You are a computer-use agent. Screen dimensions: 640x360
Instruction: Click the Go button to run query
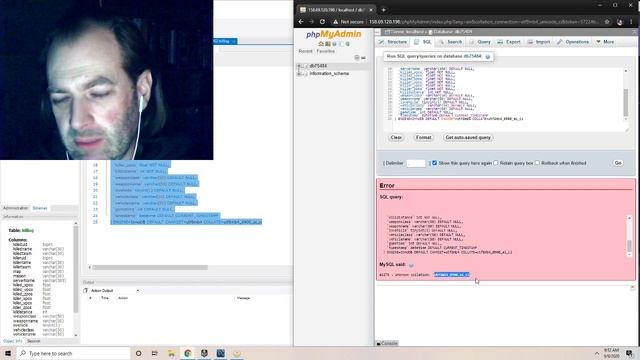pos(618,163)
